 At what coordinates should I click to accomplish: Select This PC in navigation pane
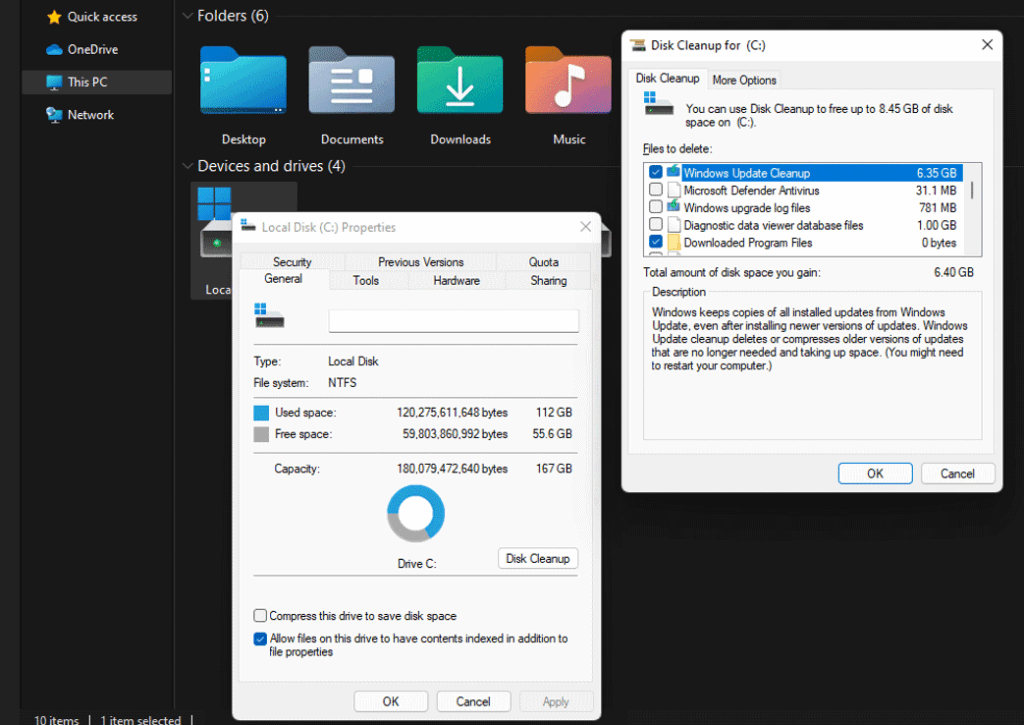pos(87,82)
